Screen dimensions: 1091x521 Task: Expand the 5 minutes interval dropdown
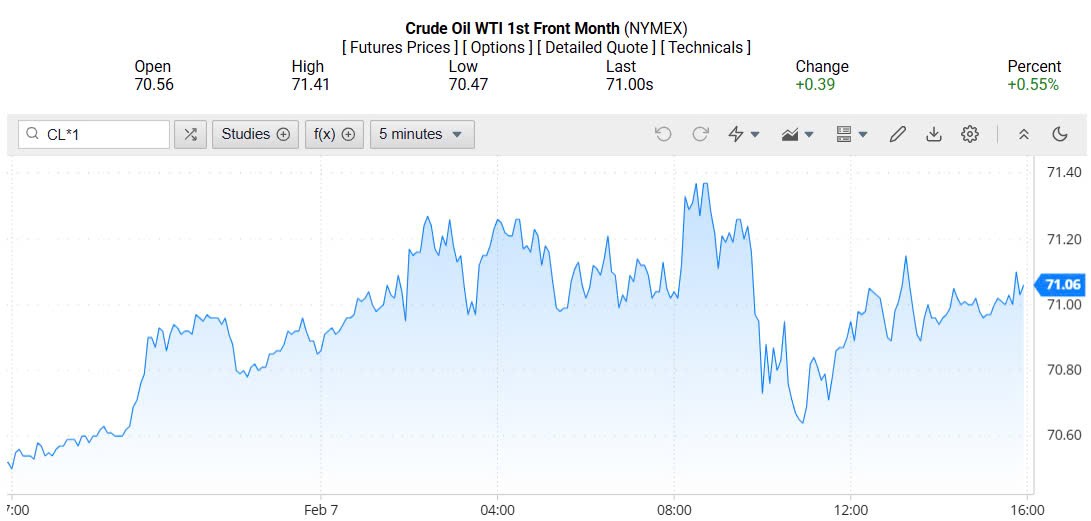421,134
